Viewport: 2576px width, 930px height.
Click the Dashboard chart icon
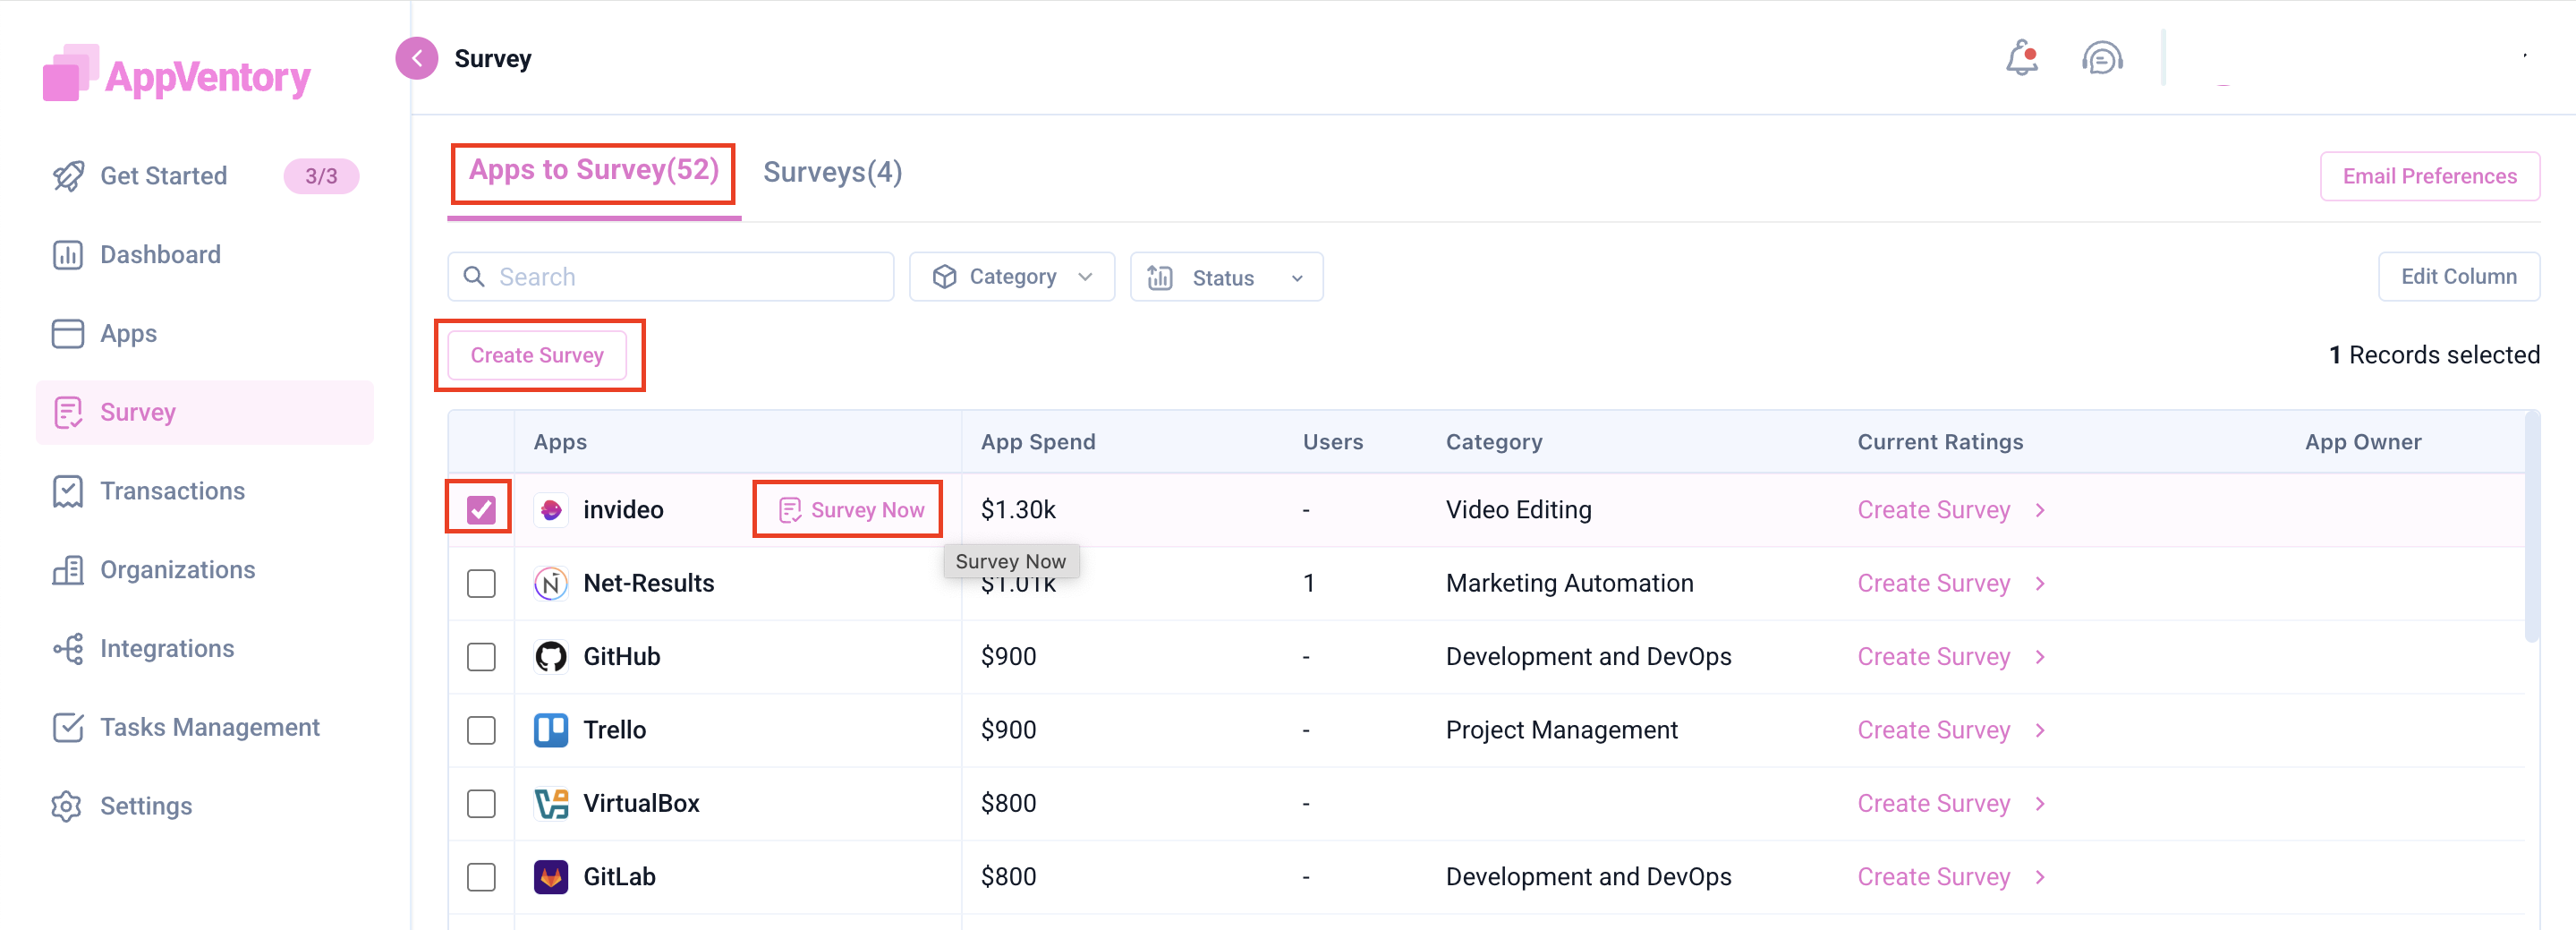pos(68,255)
